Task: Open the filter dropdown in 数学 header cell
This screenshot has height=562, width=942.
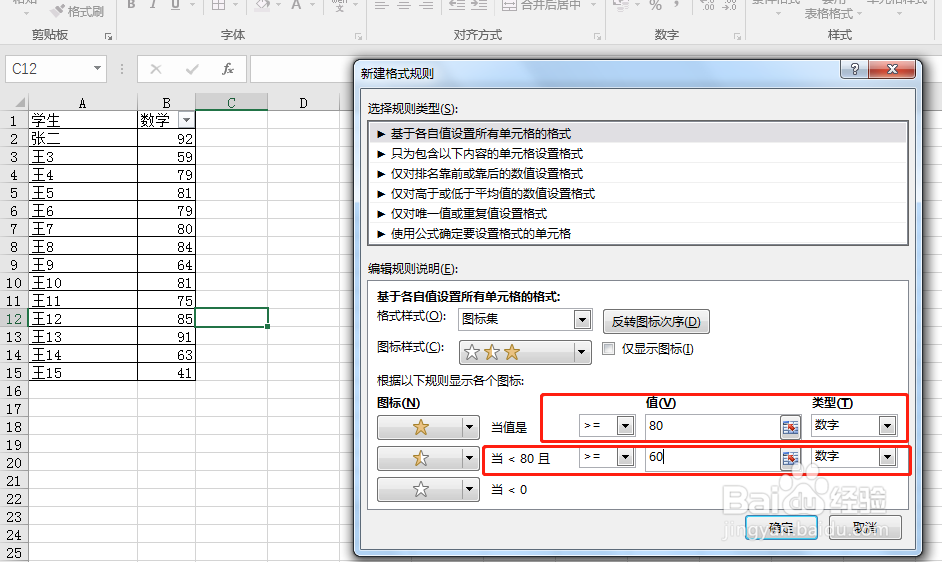Action: (187, 120)
